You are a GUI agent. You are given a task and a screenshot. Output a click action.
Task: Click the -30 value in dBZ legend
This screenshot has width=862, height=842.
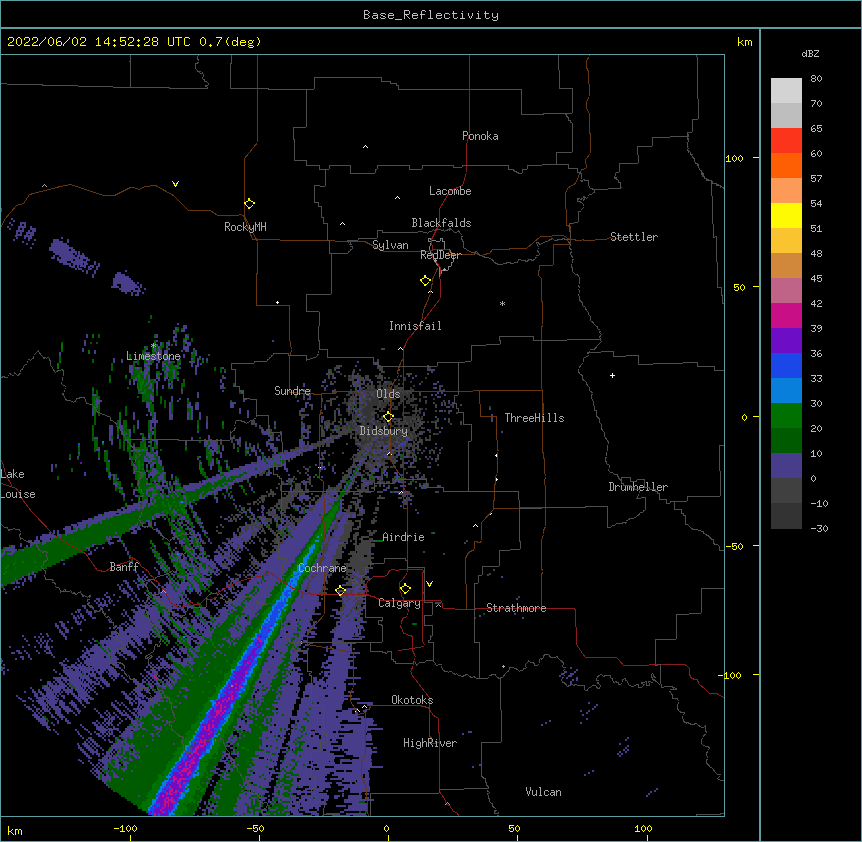click(x=819, y=528)
